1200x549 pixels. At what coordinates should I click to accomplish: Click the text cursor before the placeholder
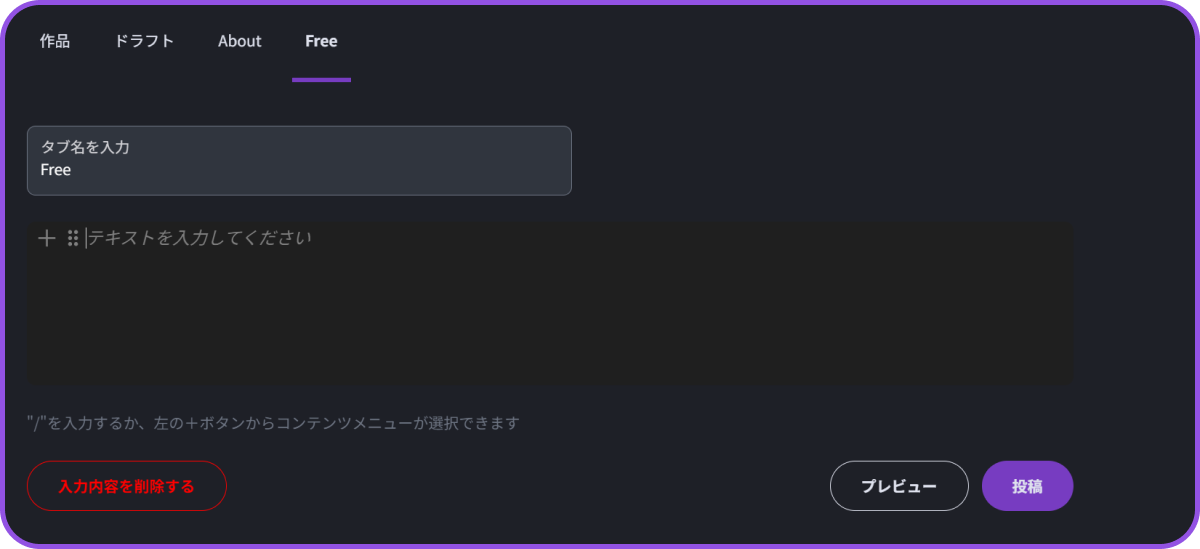click(x=87, y=238)
